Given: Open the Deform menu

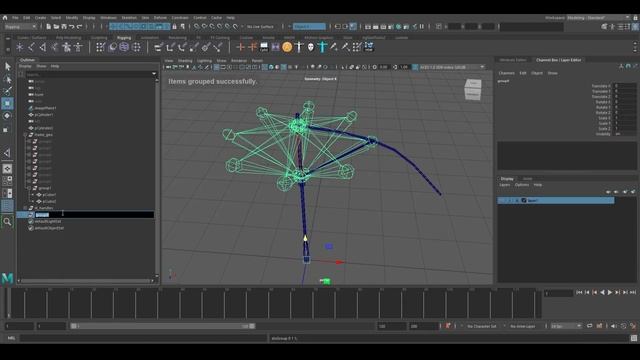Looking at the screenshot, I should [x=160, y=18].
